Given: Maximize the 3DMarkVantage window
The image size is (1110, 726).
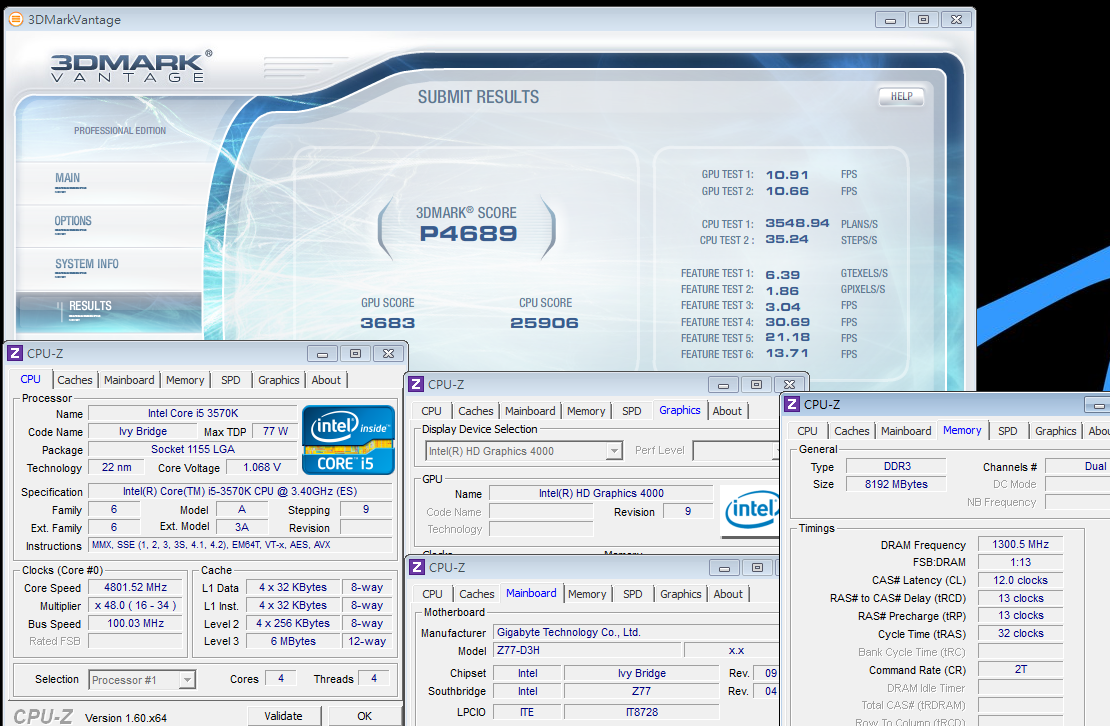Looking at the screenshot, I should [x=923, y=20].
